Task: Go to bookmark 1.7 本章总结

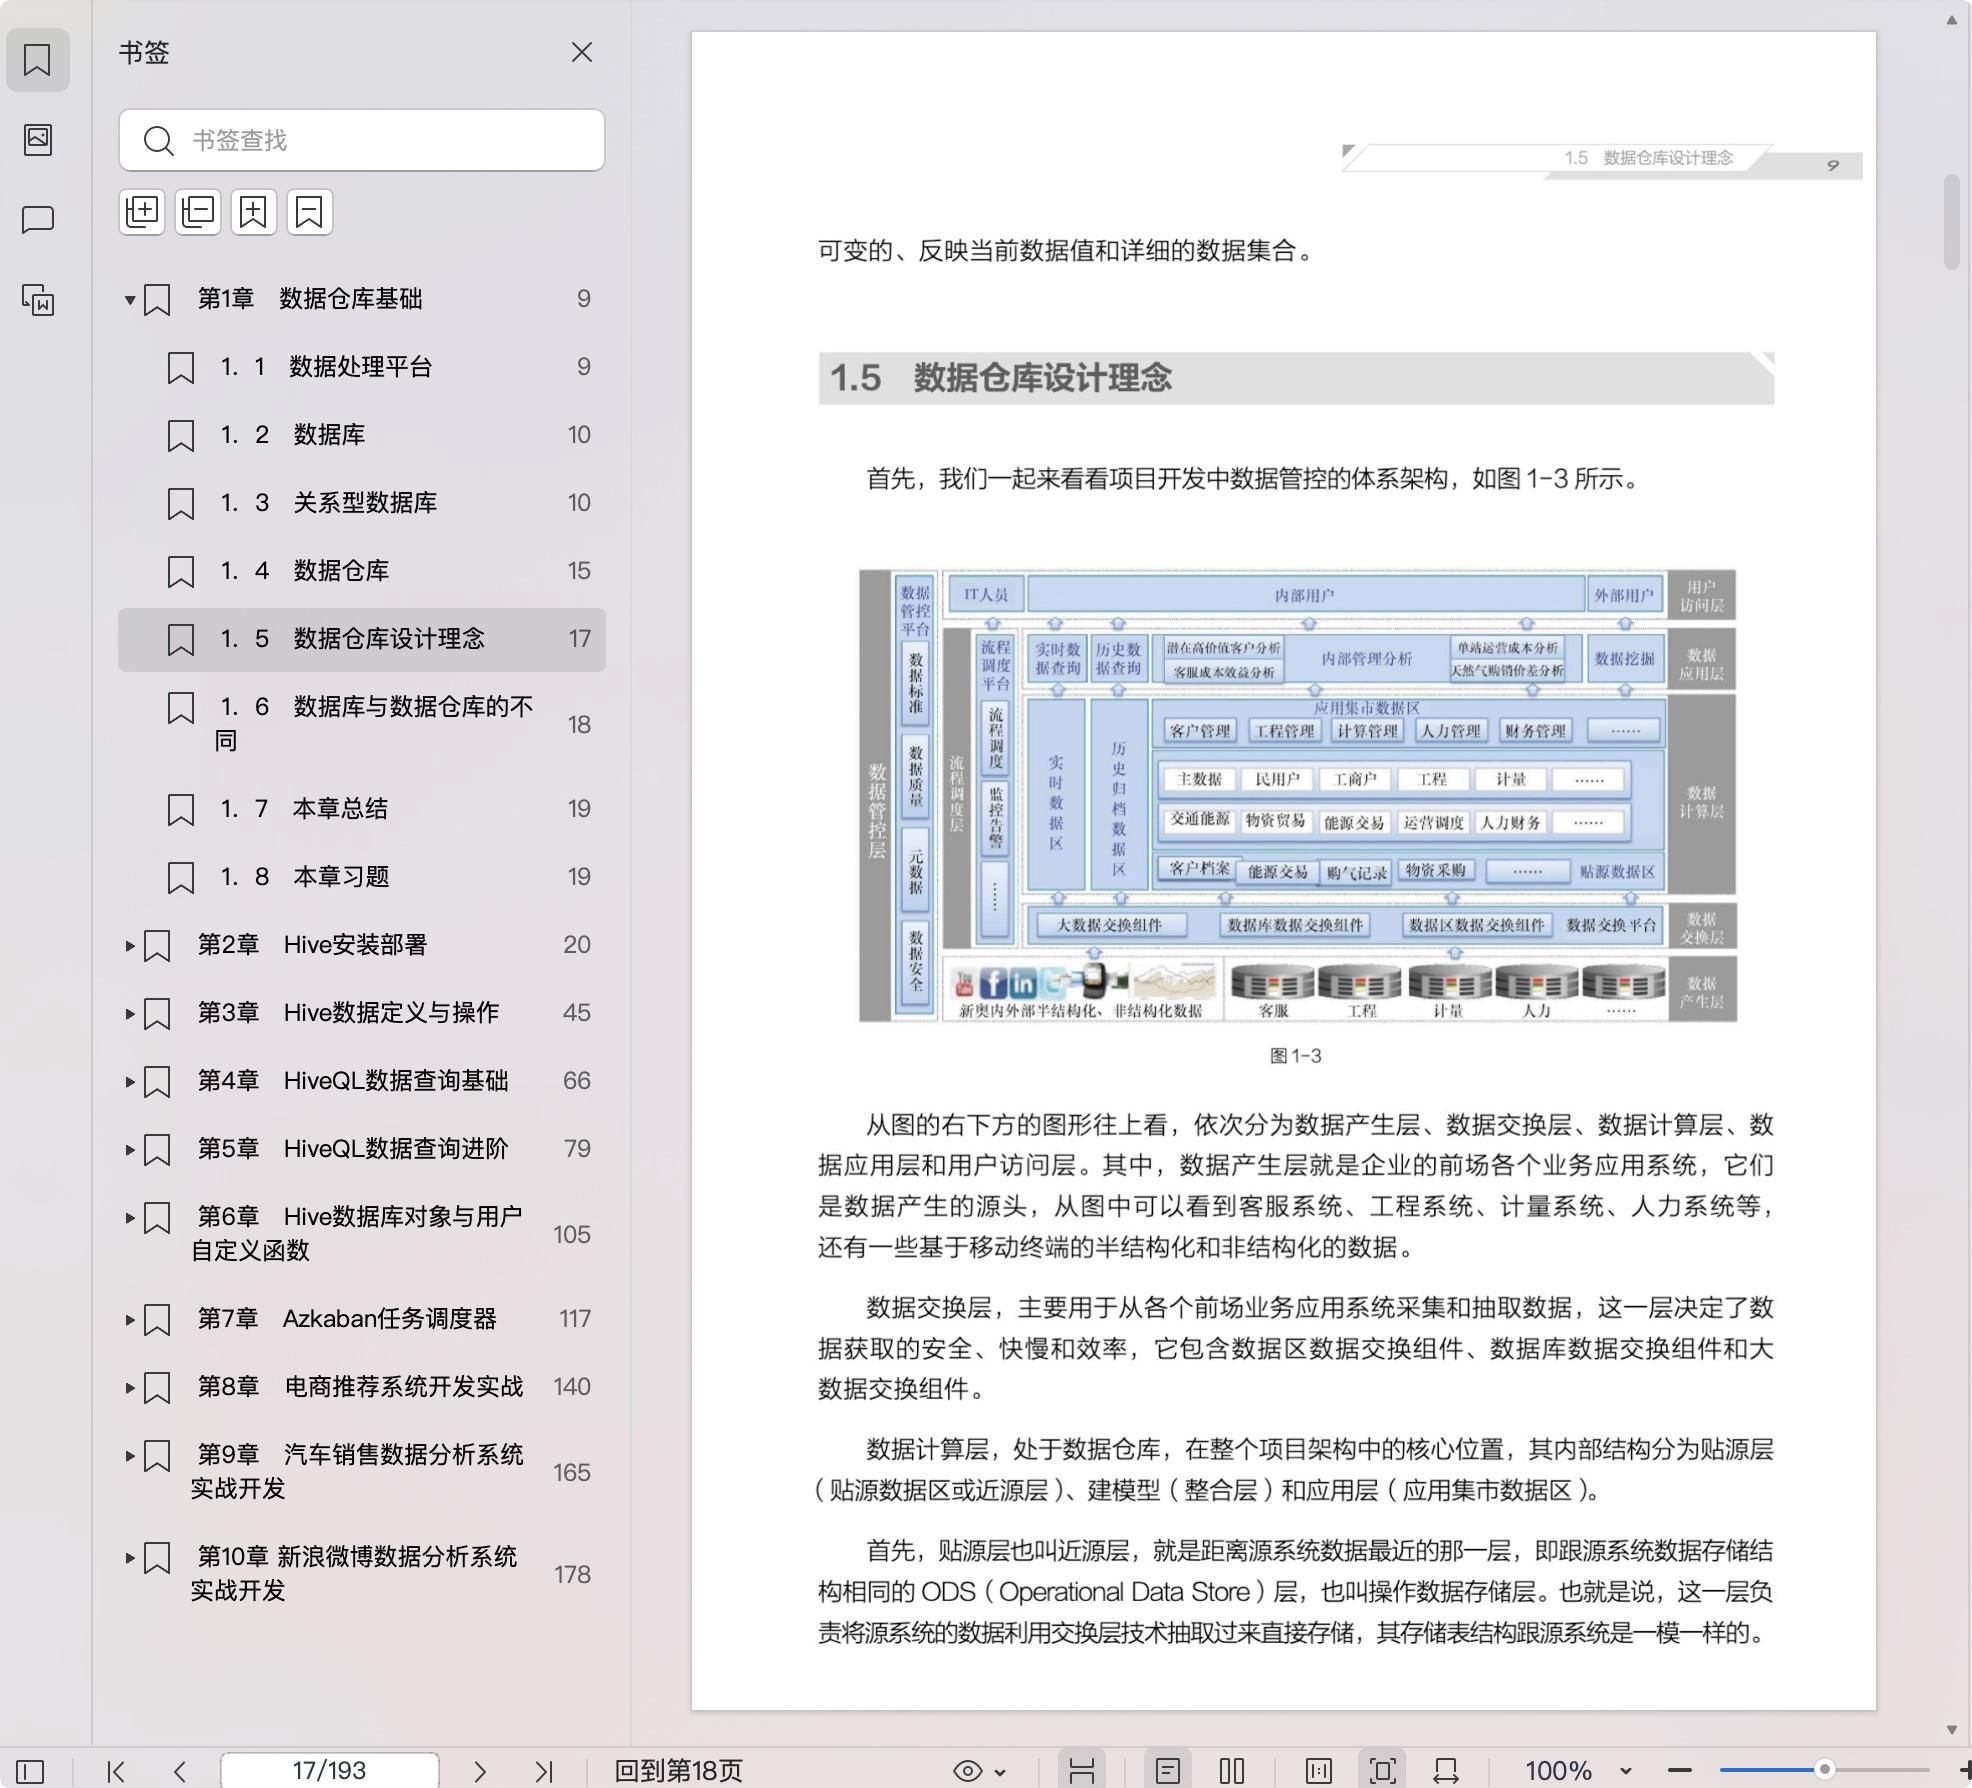Action: point(362,809)
